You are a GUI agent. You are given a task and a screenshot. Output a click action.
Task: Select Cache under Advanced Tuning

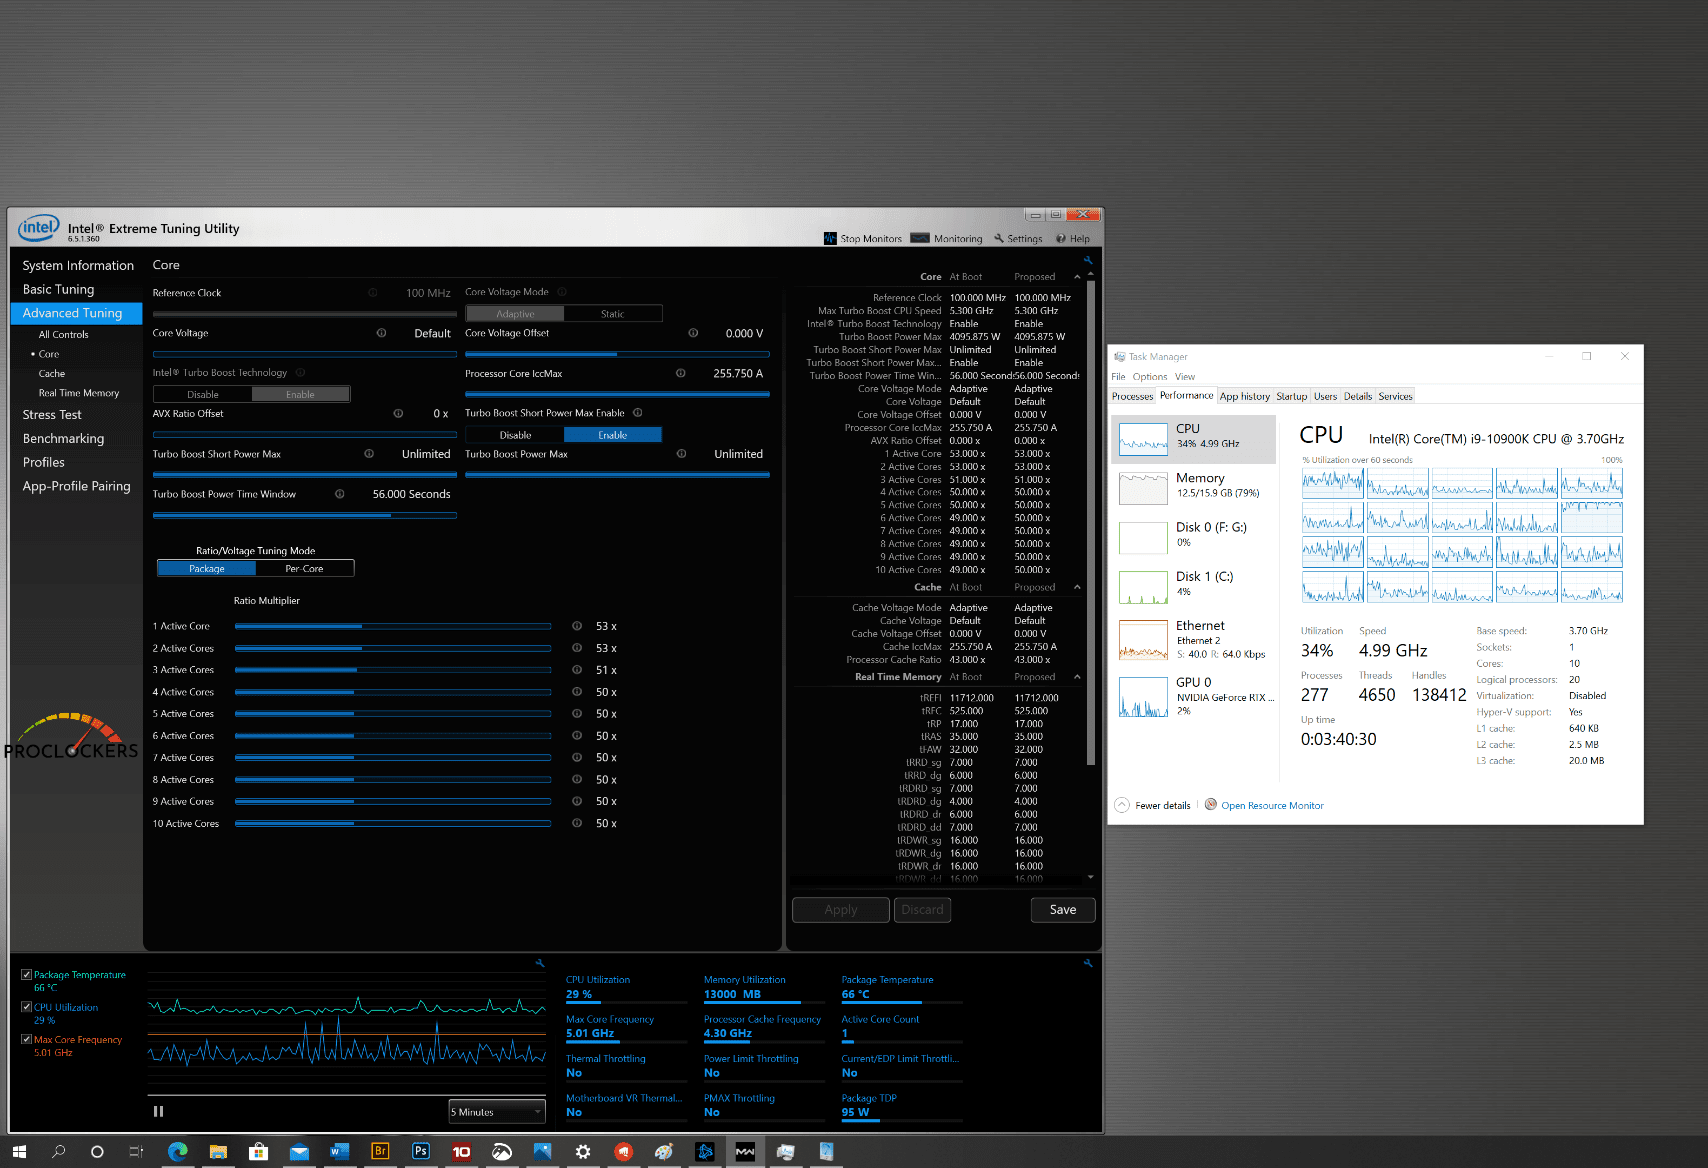coord(52,373)
